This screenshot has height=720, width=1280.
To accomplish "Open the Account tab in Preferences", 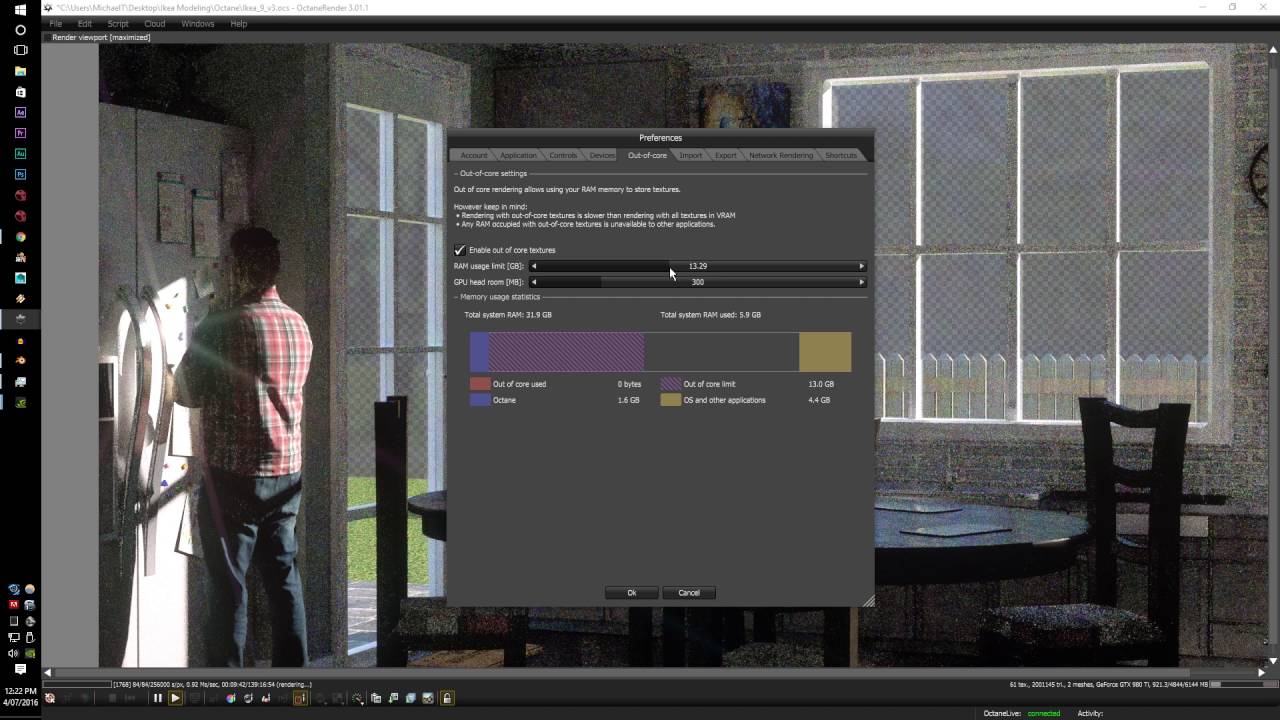I will tap(474, 155).
